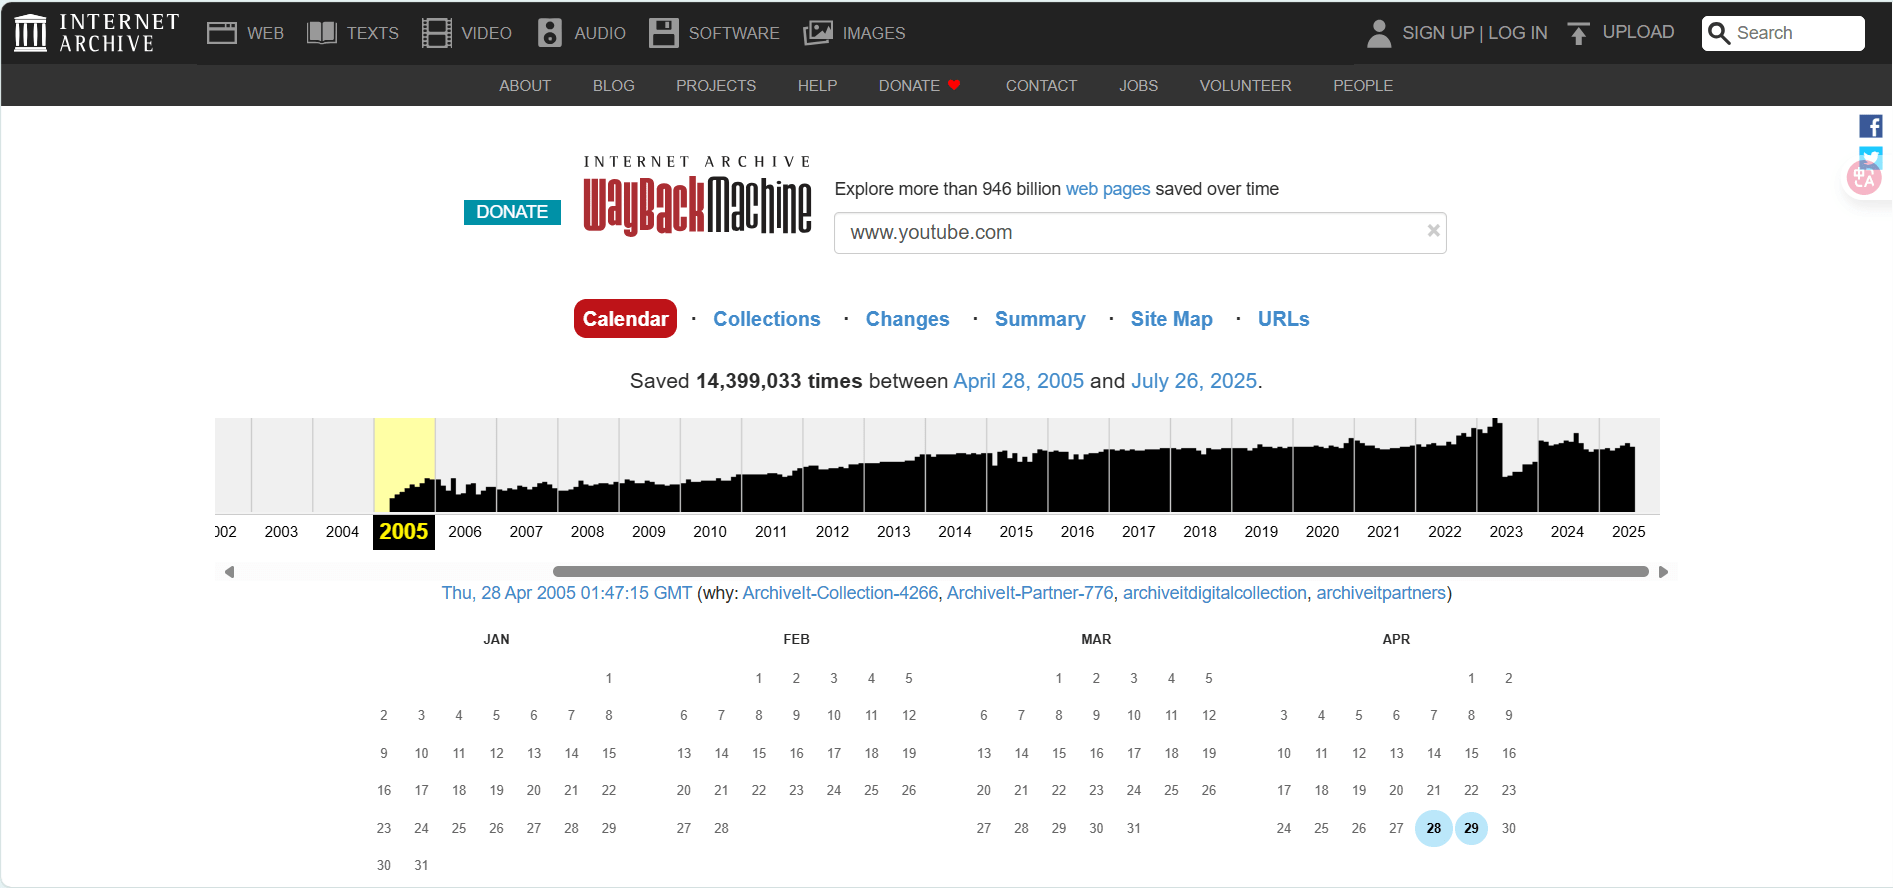Open the ArchiveIt-Collection-4266 link
The image size is (1893, 888).
(x=841, y=593)
